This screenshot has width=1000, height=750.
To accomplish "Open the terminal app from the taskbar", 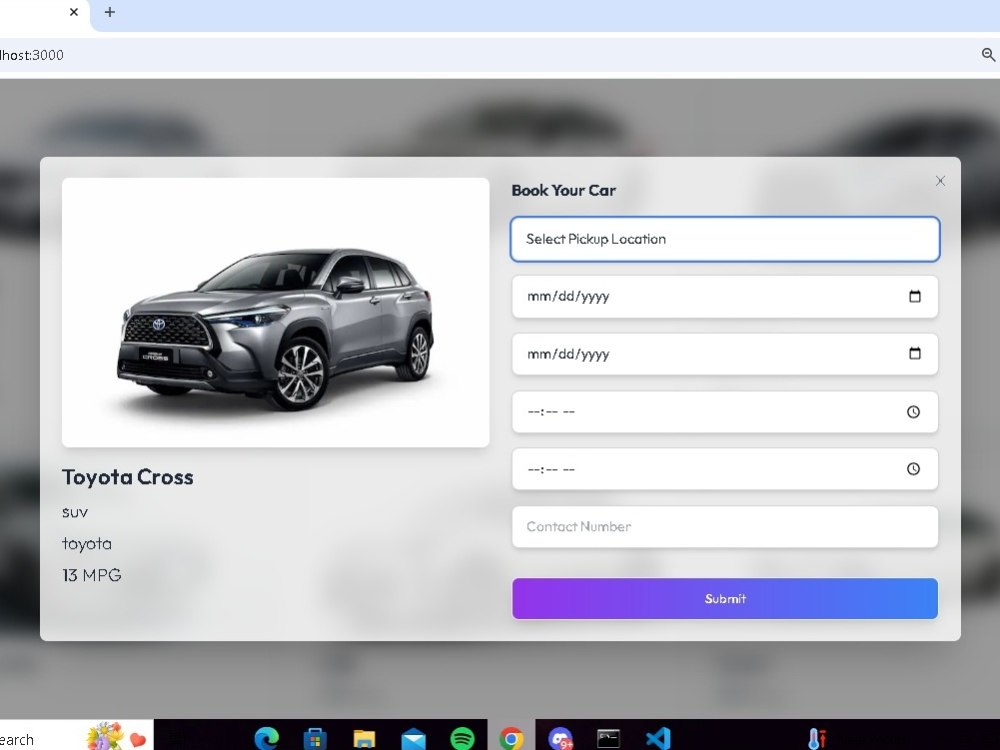I will click(x=608, y=739).
